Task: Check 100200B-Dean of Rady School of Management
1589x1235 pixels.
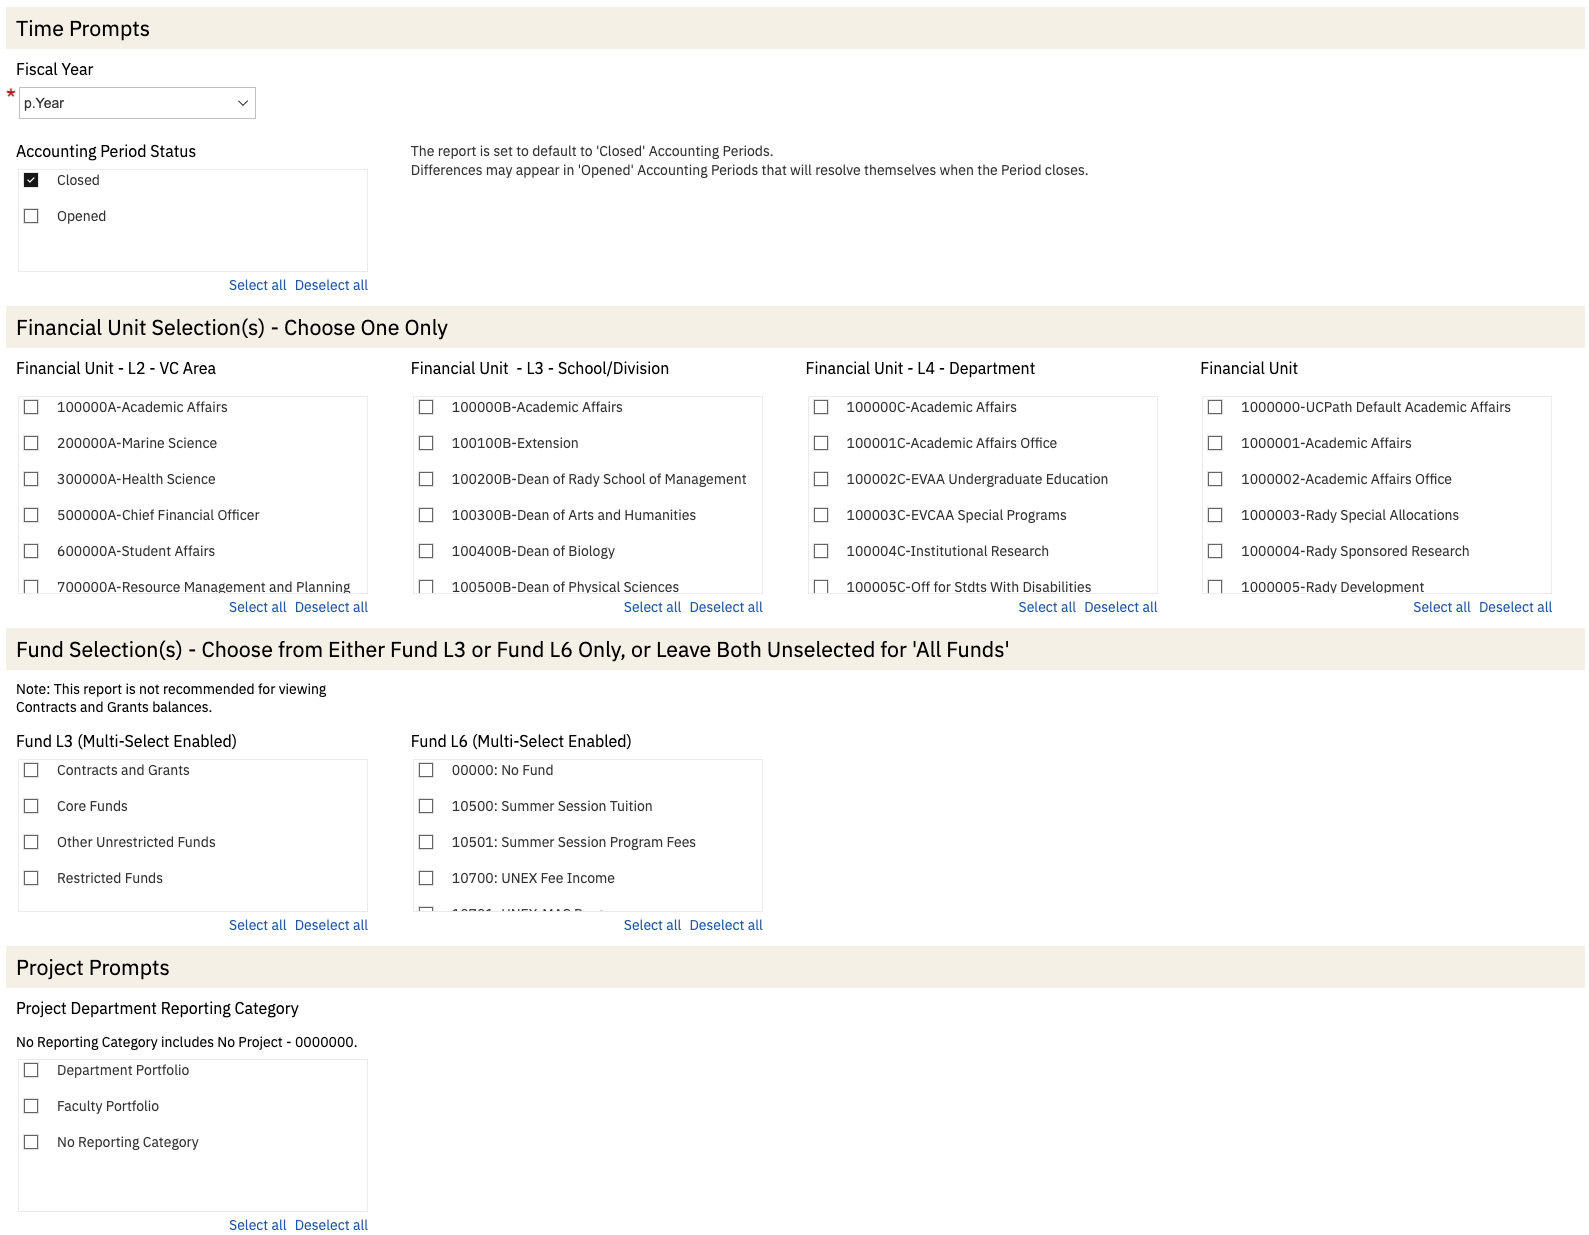Action: (426, 479)
